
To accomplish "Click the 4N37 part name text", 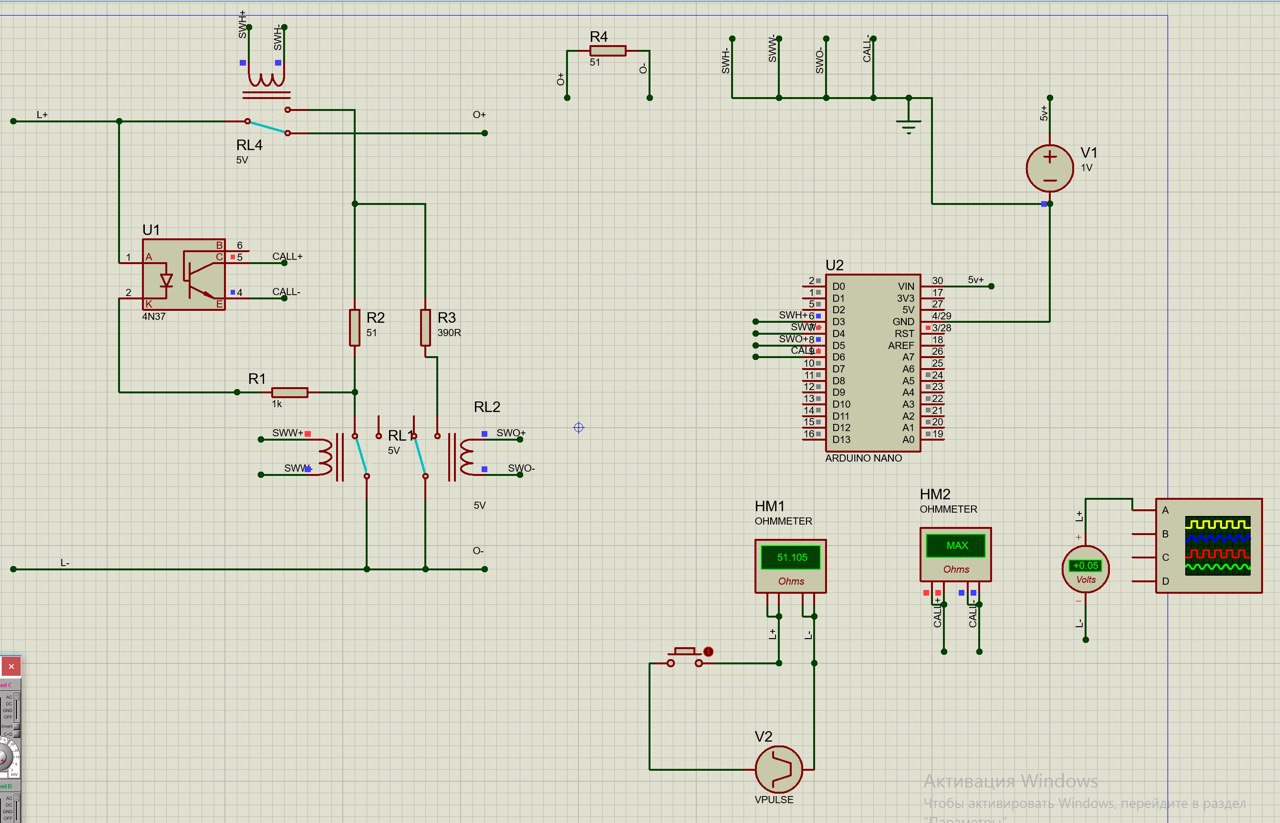I will pos(156,316).
